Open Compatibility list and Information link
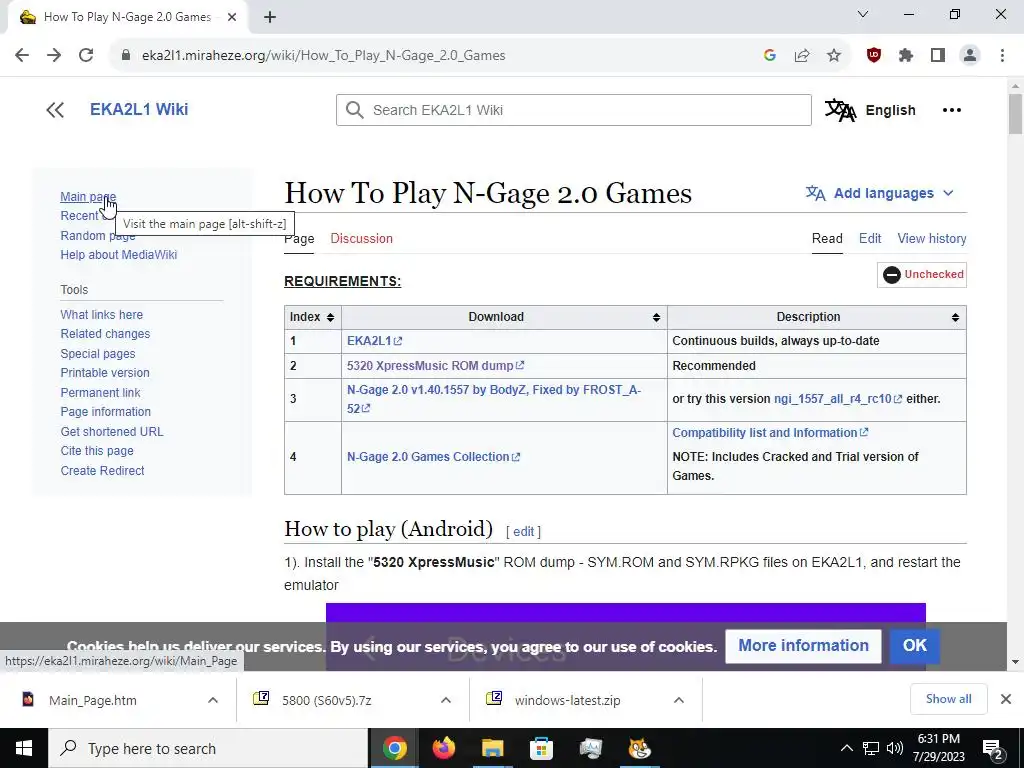Viewport: 1024px width, 768px height. [x=770, y=432]
